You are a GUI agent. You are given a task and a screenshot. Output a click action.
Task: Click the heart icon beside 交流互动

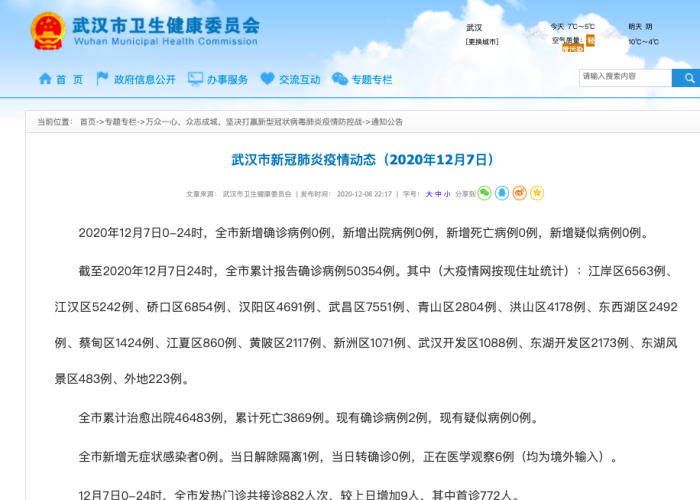pos(267,79)
